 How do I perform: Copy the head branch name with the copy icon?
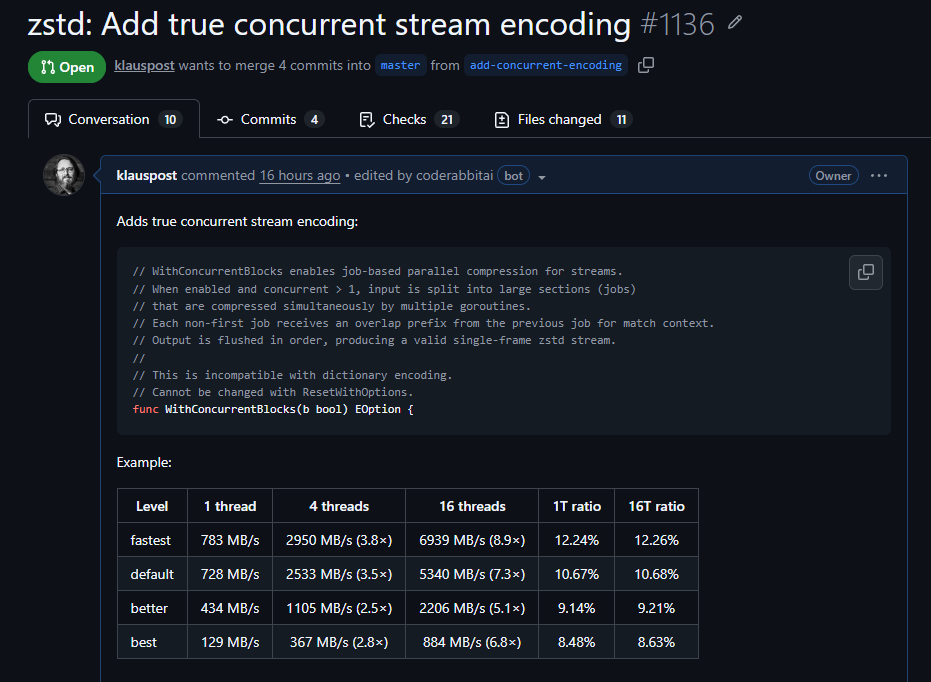tap(646, 65)
